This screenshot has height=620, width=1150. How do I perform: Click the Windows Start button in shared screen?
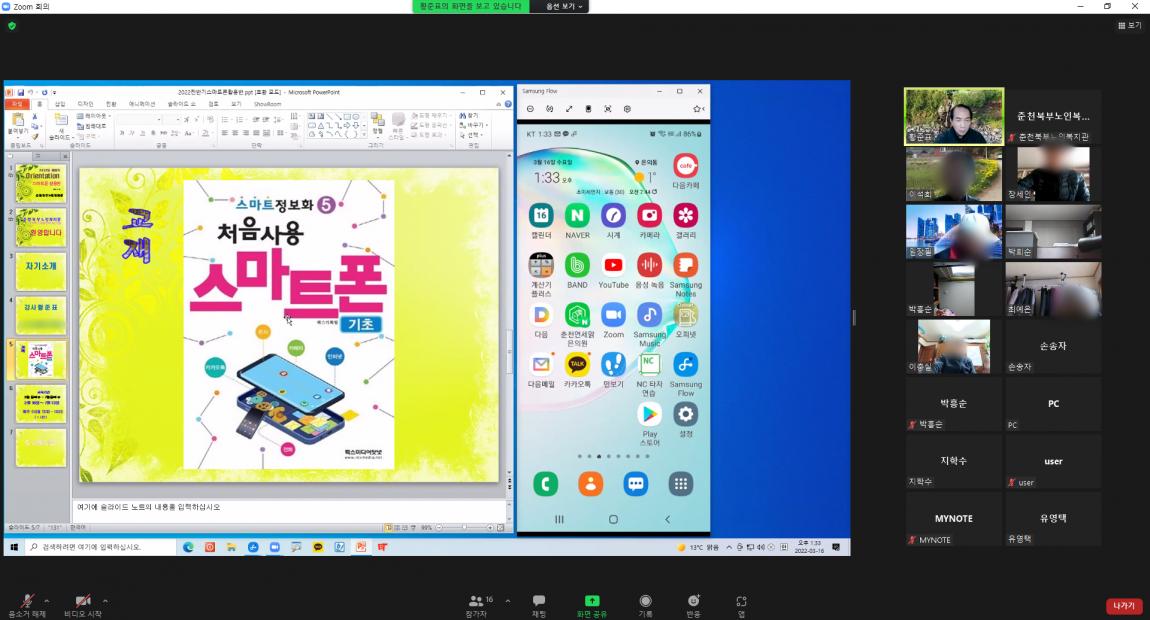(x=14, y=547)
